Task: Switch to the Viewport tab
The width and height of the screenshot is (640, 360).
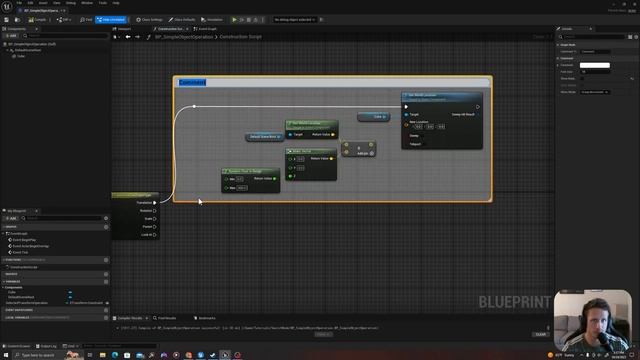Action: click(x=122, y=29)
